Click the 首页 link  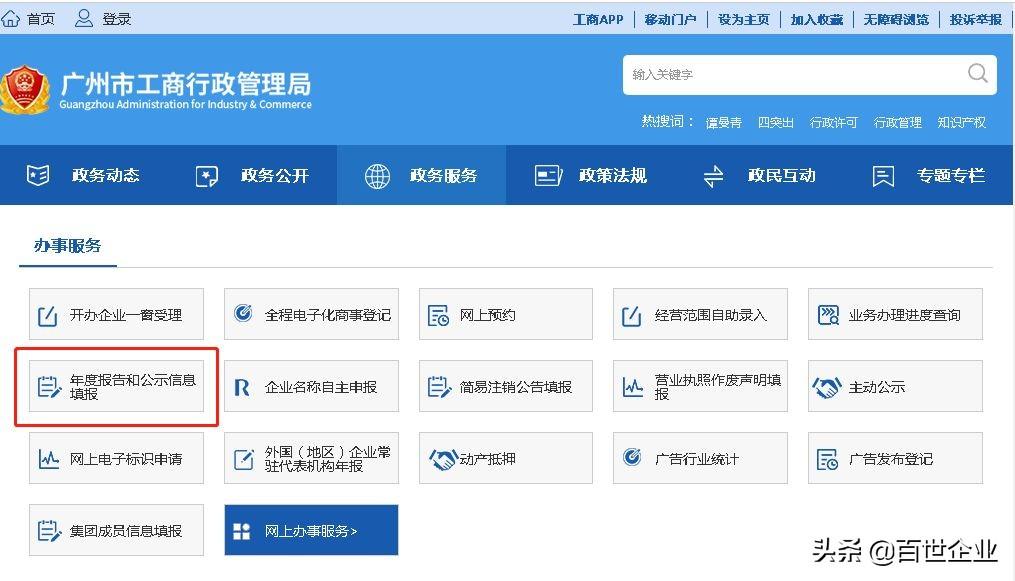(x=41, y=19)
